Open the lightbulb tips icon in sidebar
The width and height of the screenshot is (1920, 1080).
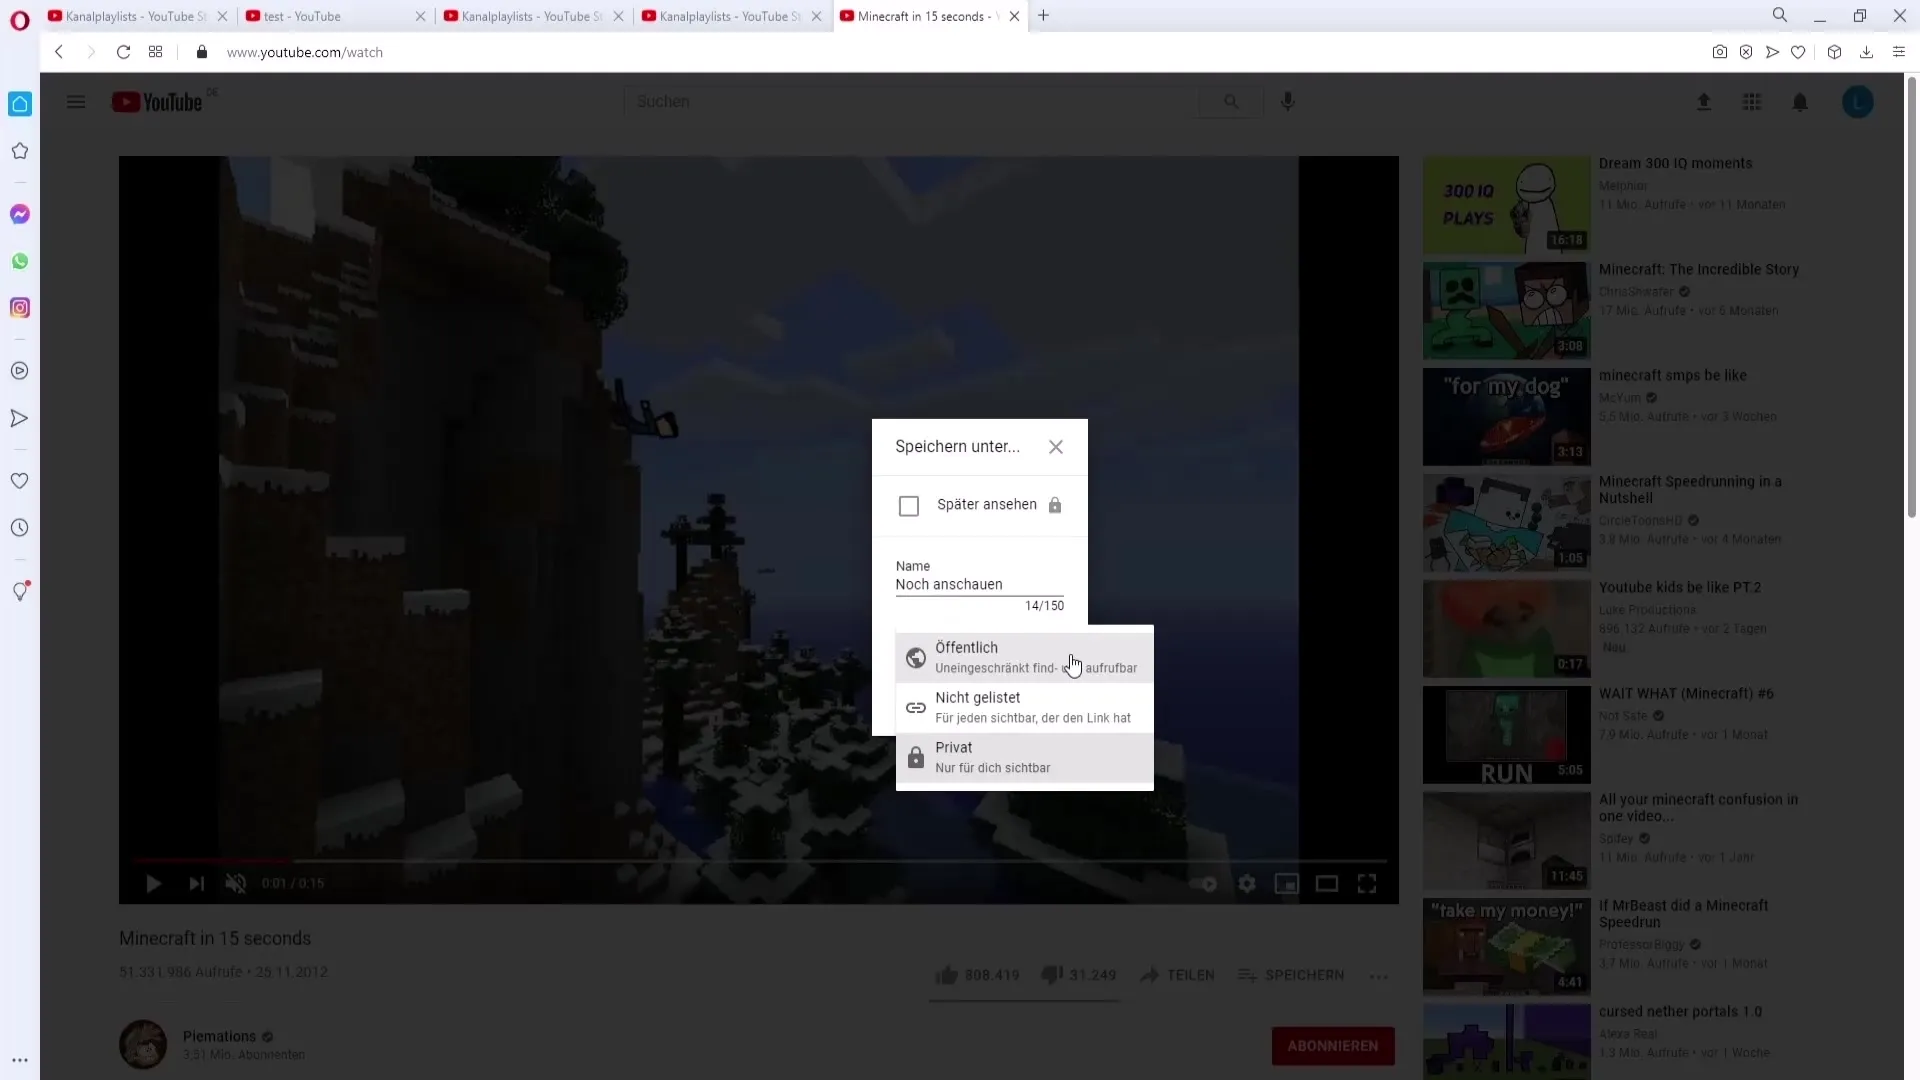[20, 591]
